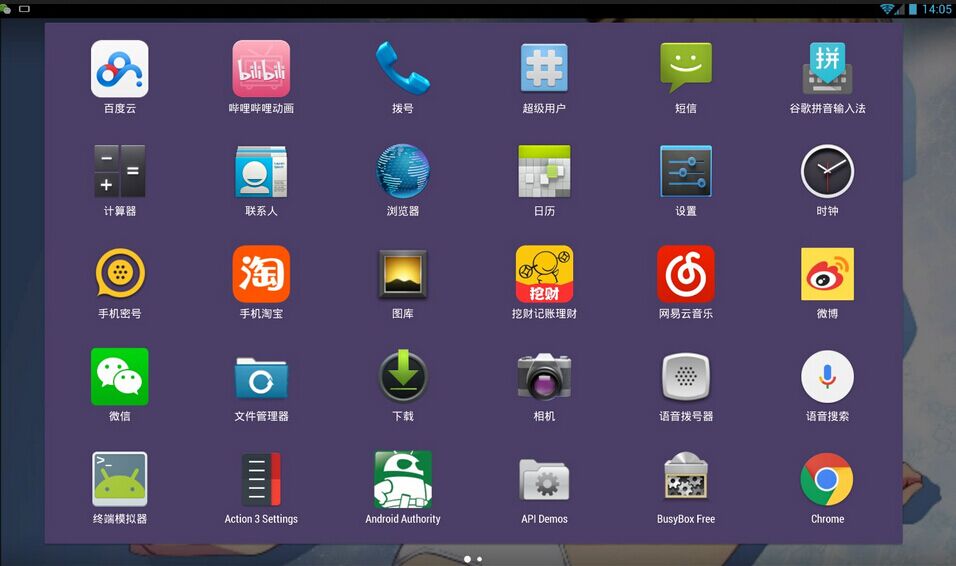Open the 微博 Weibo app

pos(827,274)
